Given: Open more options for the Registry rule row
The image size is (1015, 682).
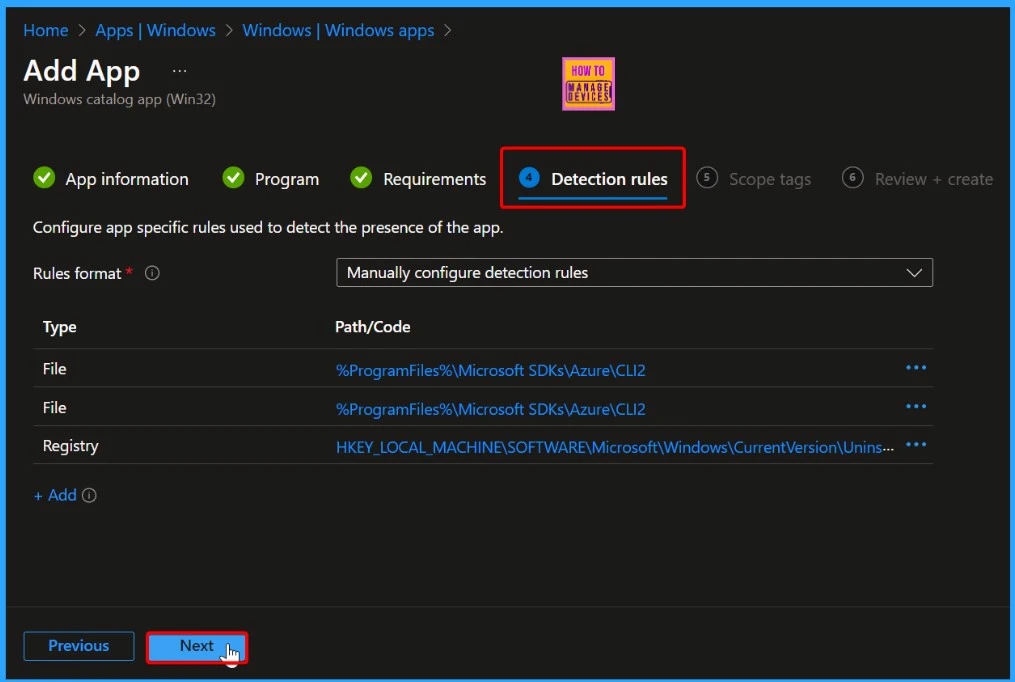Looking at the screenshot, I should [x=915, y=445].
